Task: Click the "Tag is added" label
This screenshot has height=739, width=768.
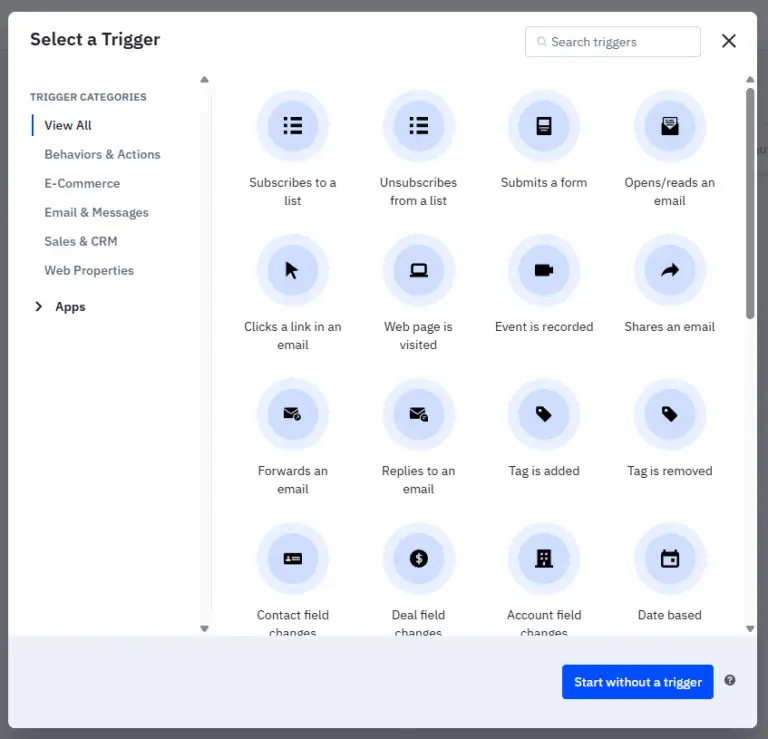Action: click(544, 471)
